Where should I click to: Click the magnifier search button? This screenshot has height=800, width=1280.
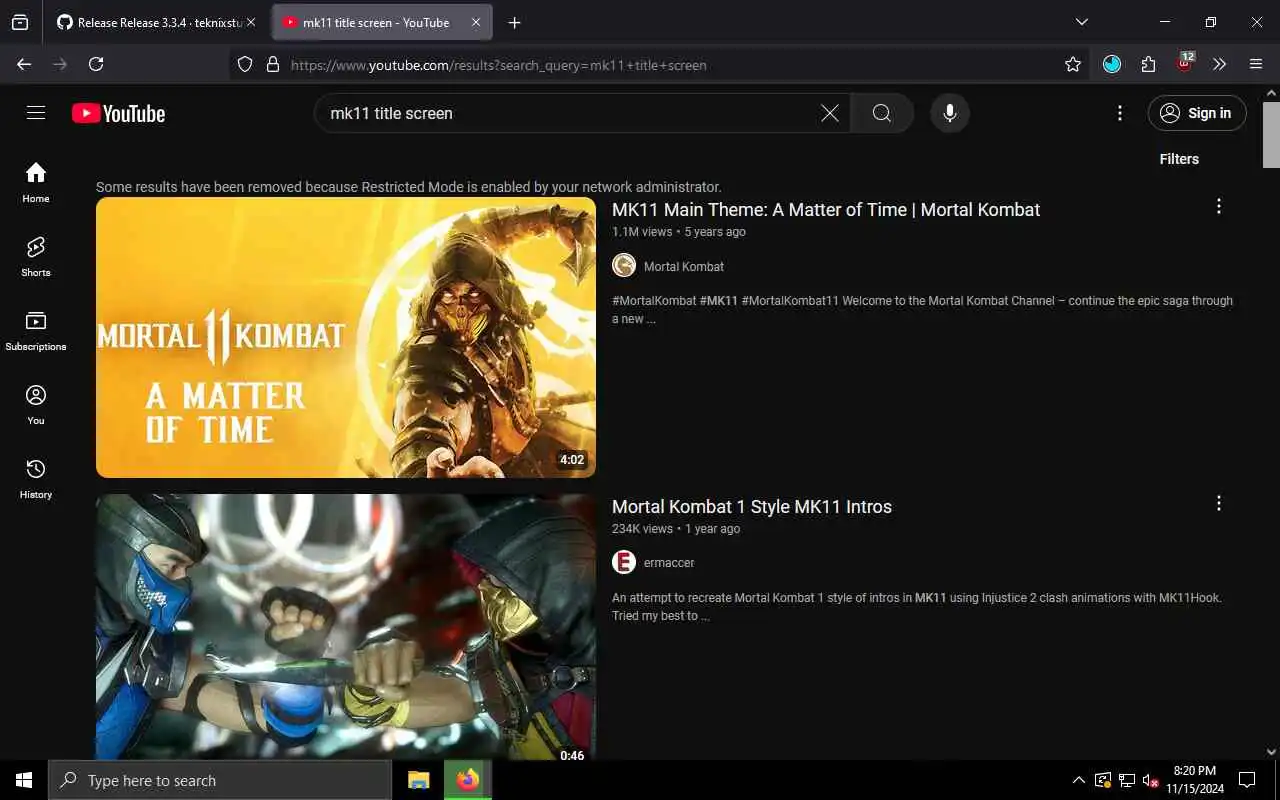881,113
